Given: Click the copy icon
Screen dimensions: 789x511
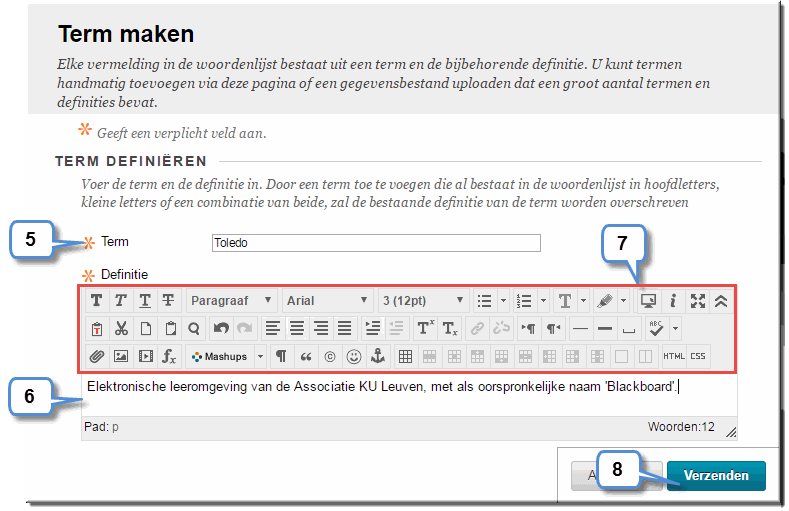Looking at the screenshot, I should (146, 329).
